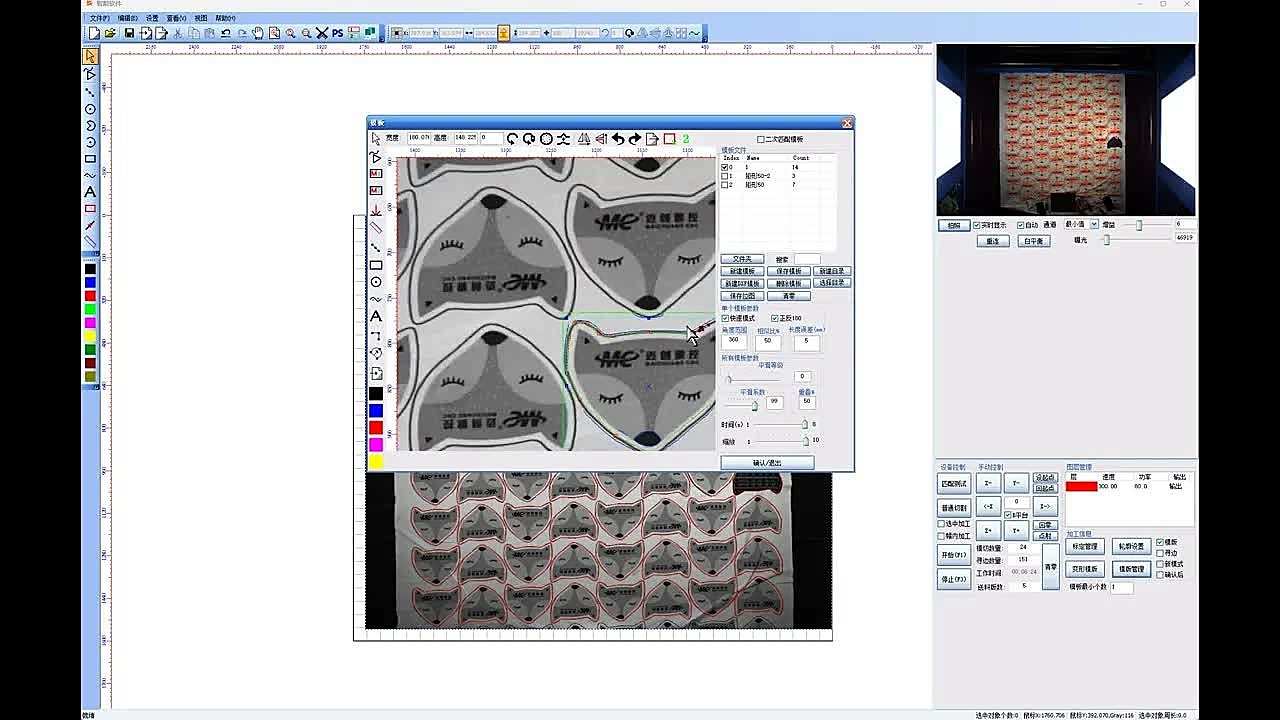This screenshot has height=720, width=1280.
Task: Click the redo arrow in template dialog toolbar
Action: pos(635,139)
